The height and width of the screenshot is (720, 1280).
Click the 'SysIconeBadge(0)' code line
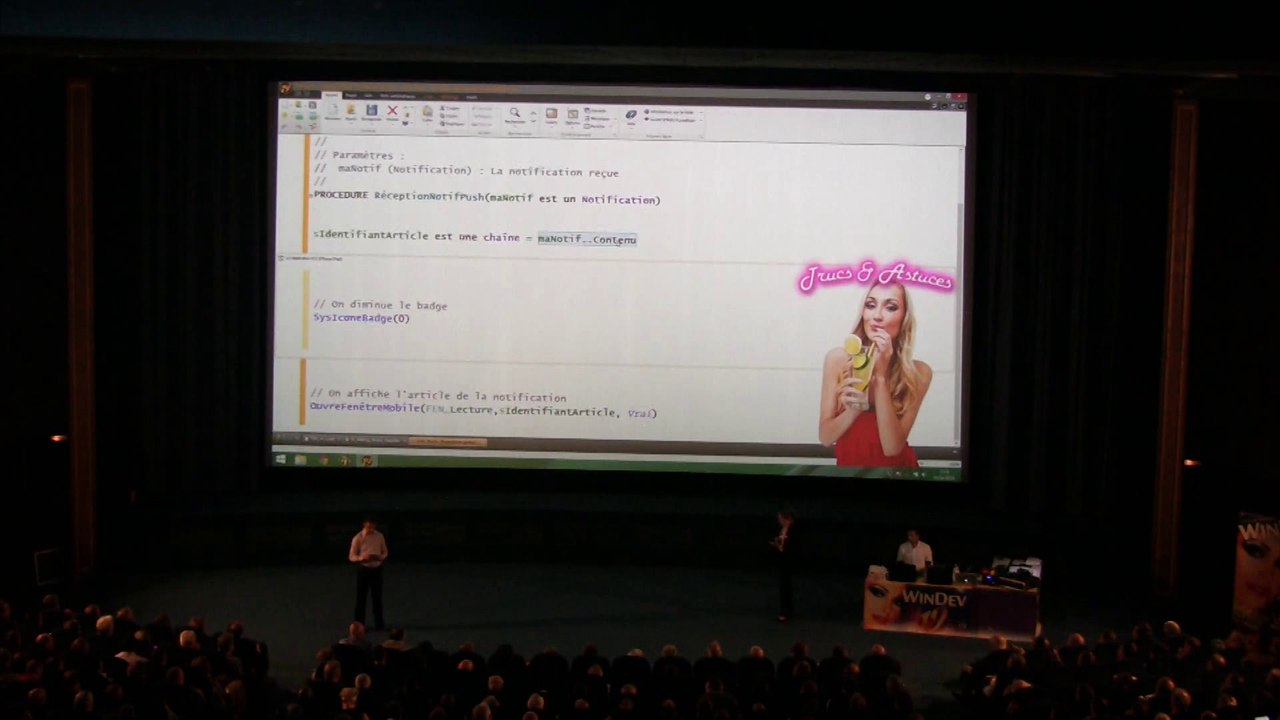click(x=361, y=318)
